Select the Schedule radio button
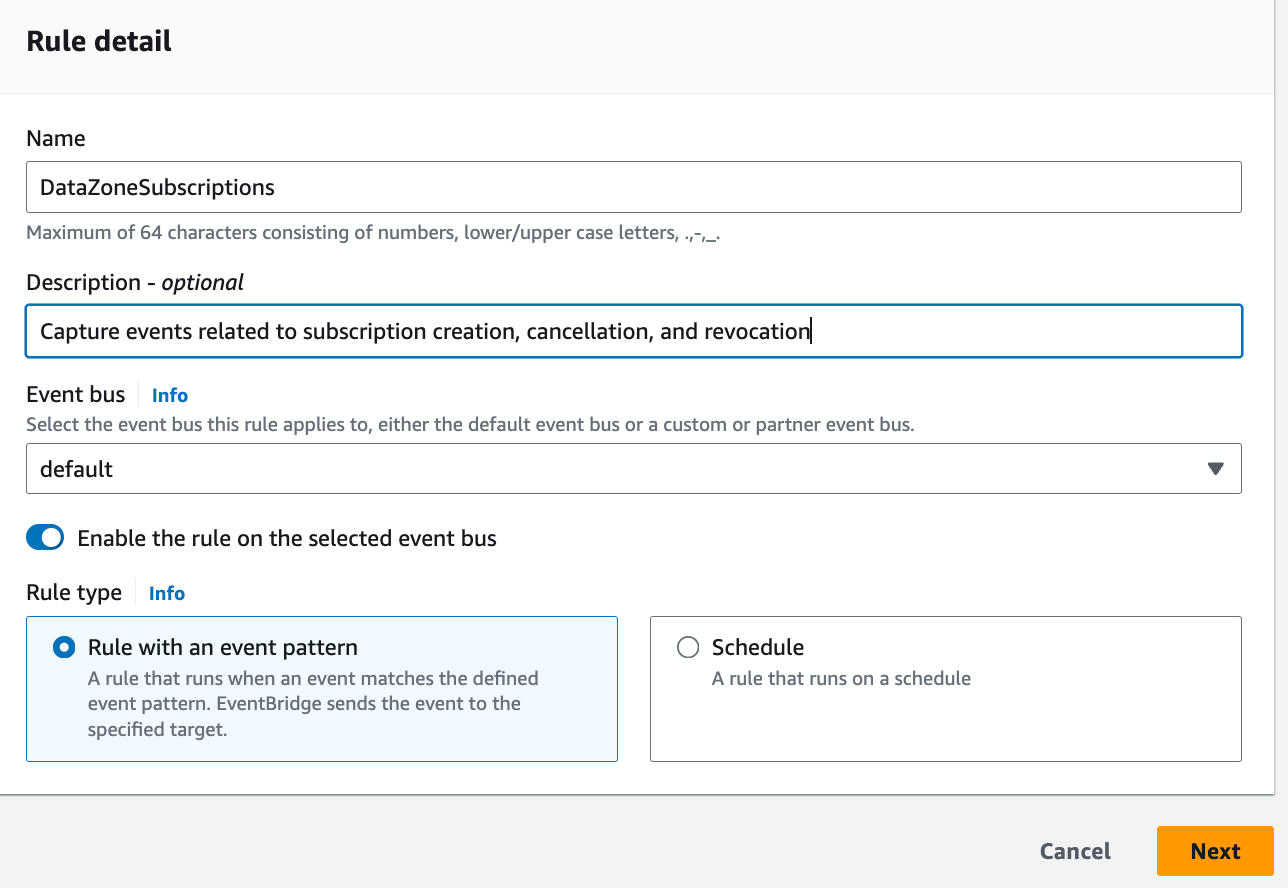1288x888 pixels. (688, 648)
